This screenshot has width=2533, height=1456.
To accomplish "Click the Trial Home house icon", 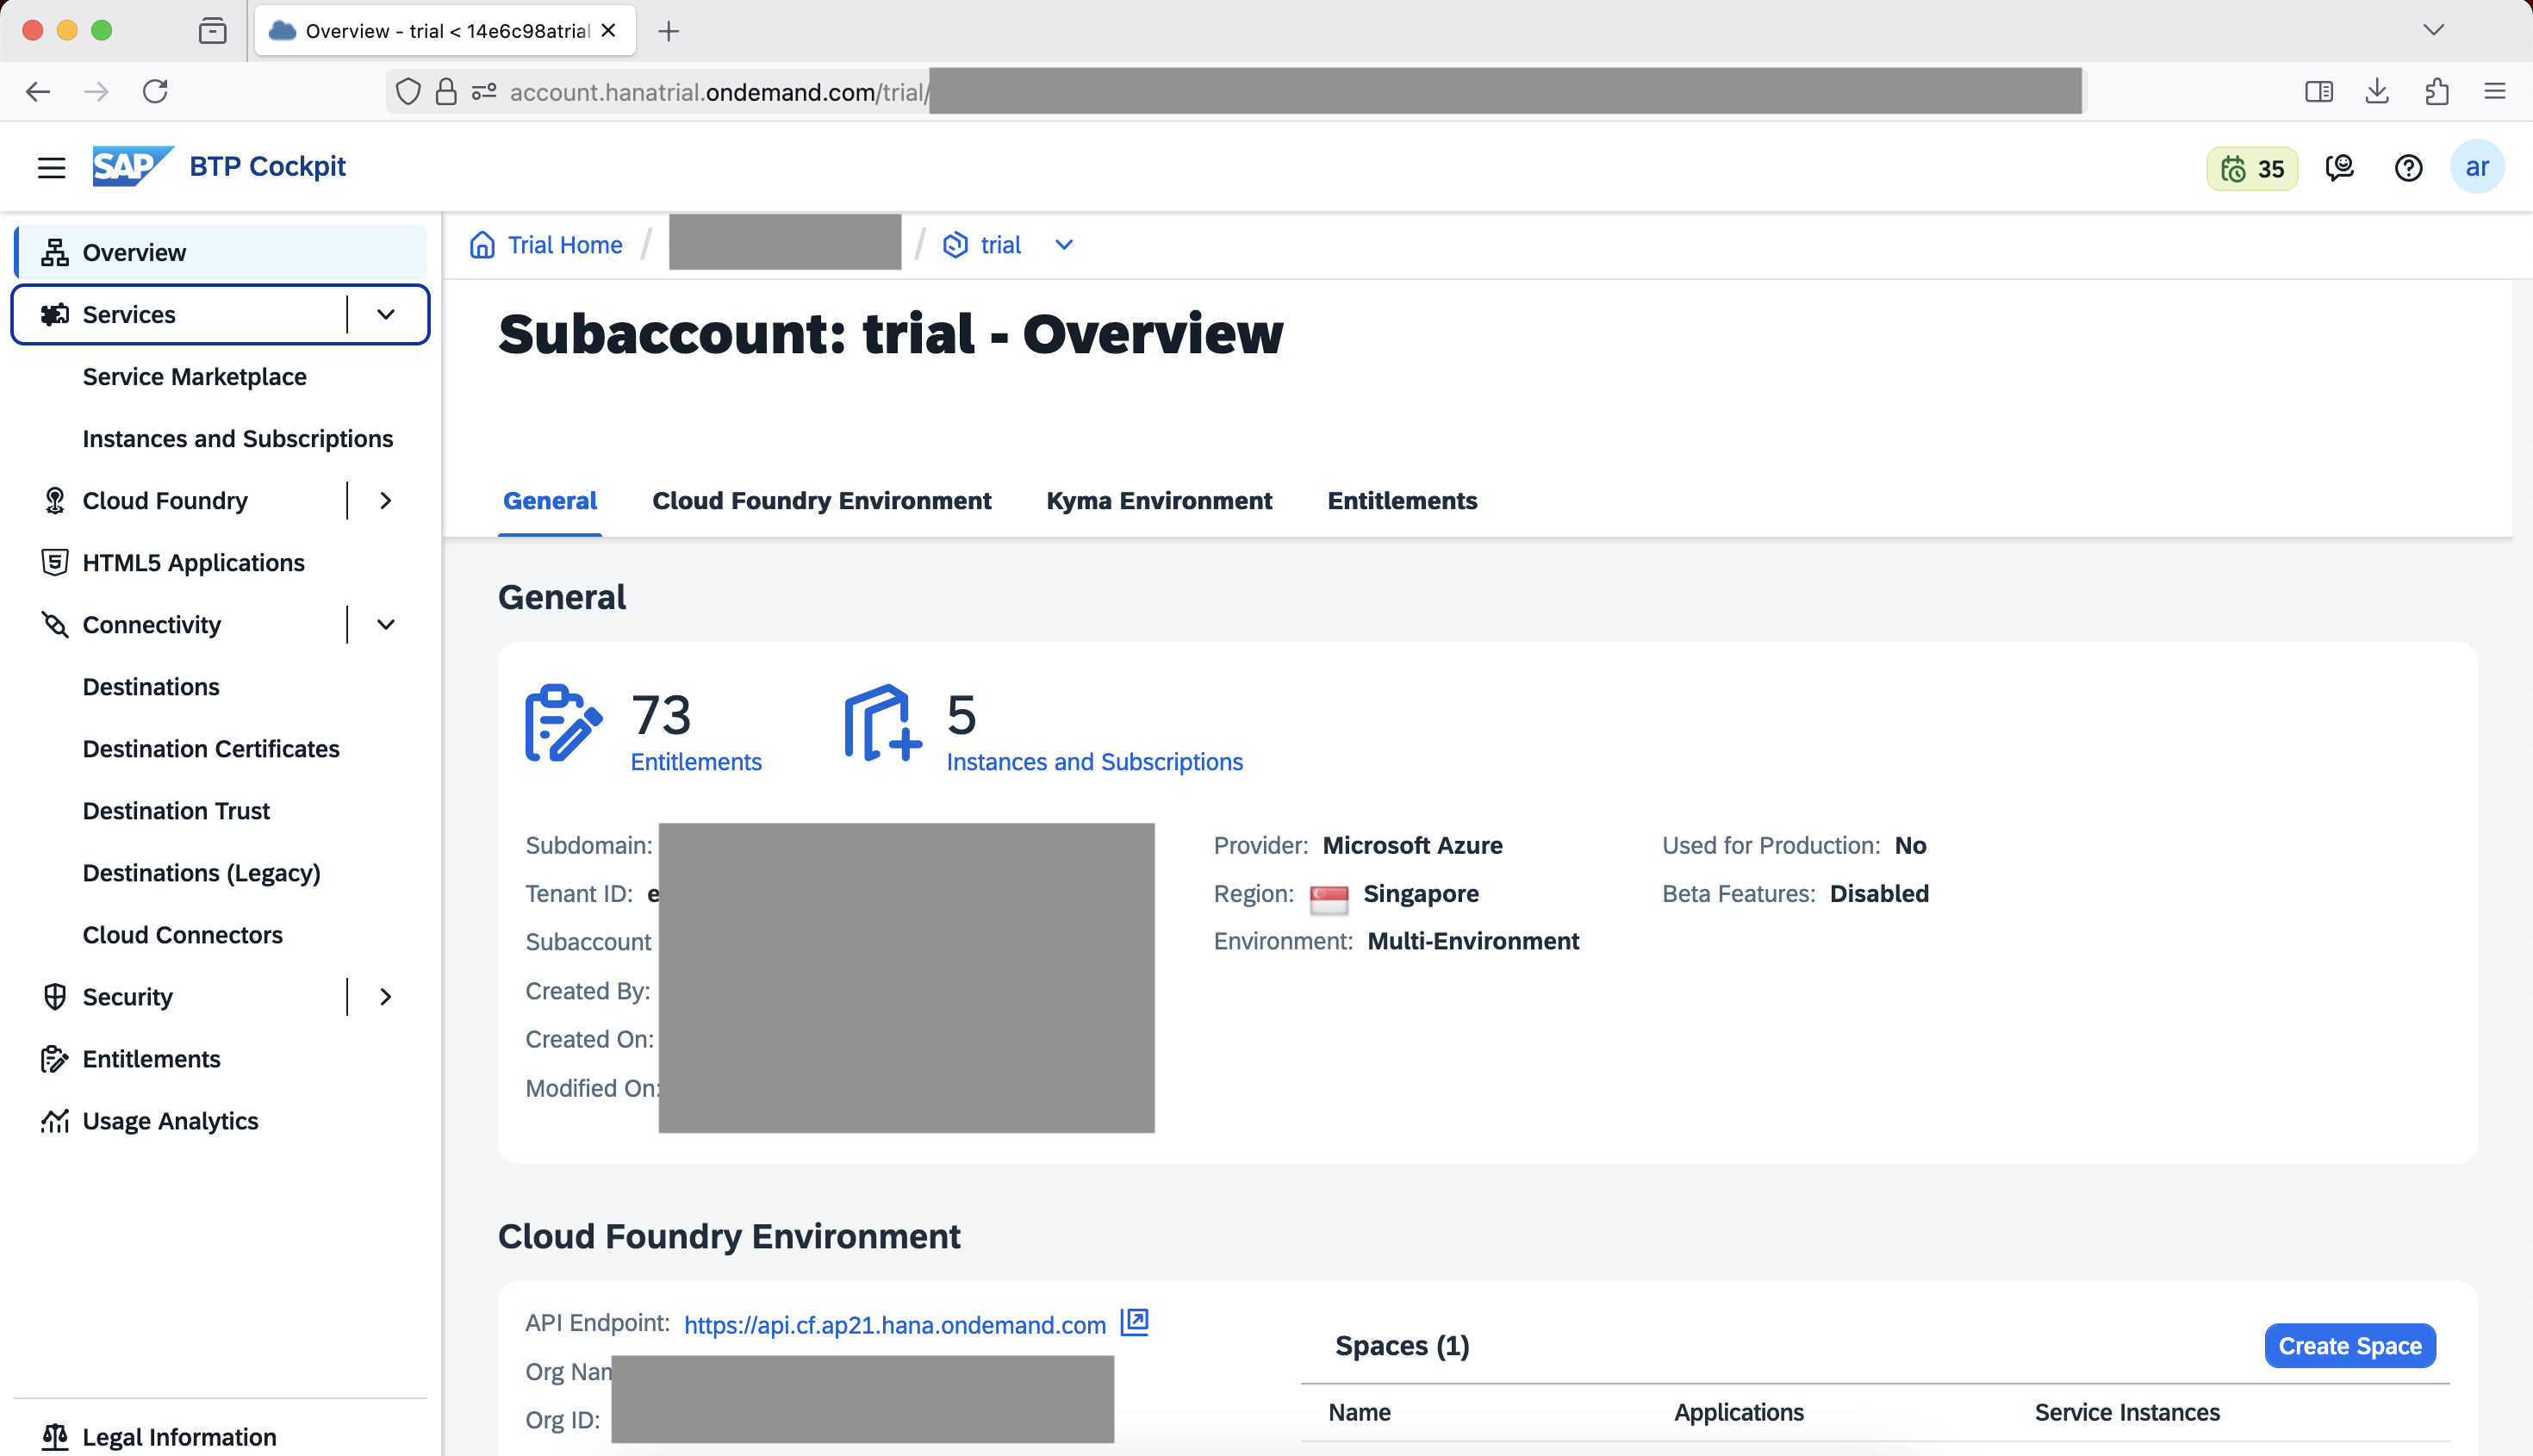I will point(482,245).
